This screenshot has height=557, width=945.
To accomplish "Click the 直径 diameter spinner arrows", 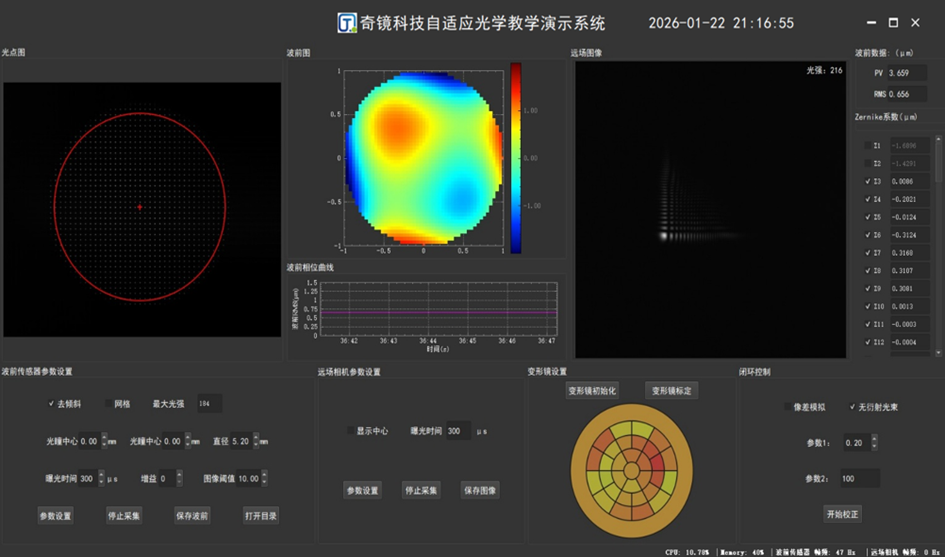I will tap(256, 441).
